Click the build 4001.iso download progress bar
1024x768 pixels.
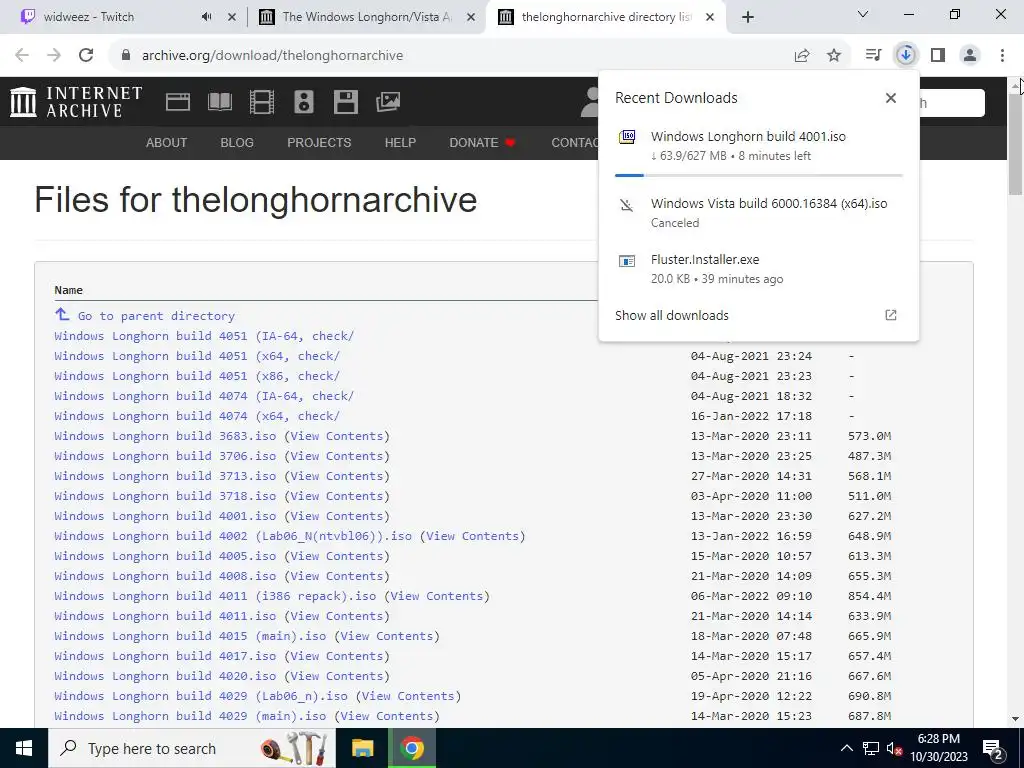tap(759, 175)
